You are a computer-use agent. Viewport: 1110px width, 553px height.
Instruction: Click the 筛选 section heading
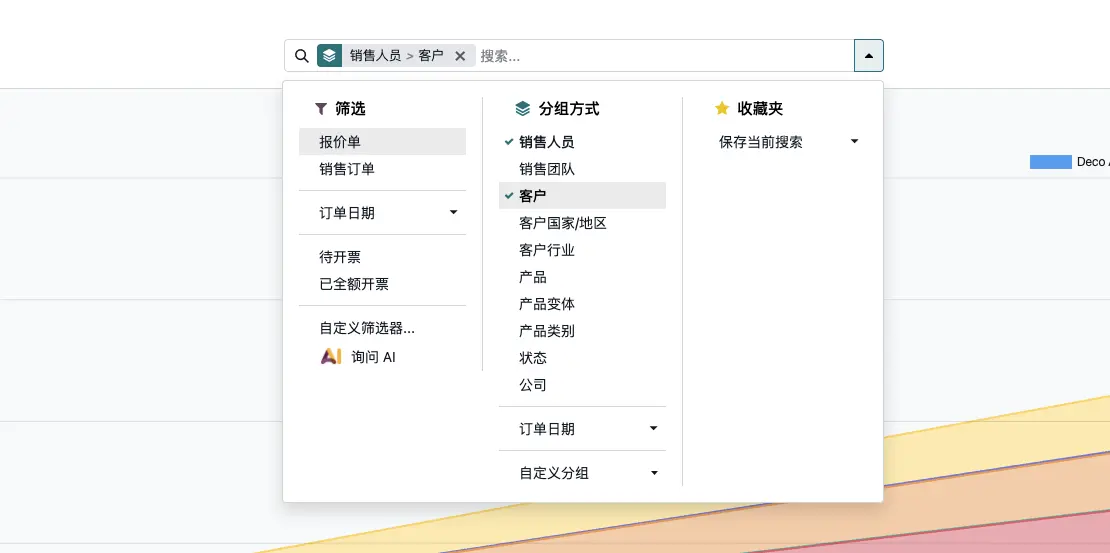click(x=350, y=108)
